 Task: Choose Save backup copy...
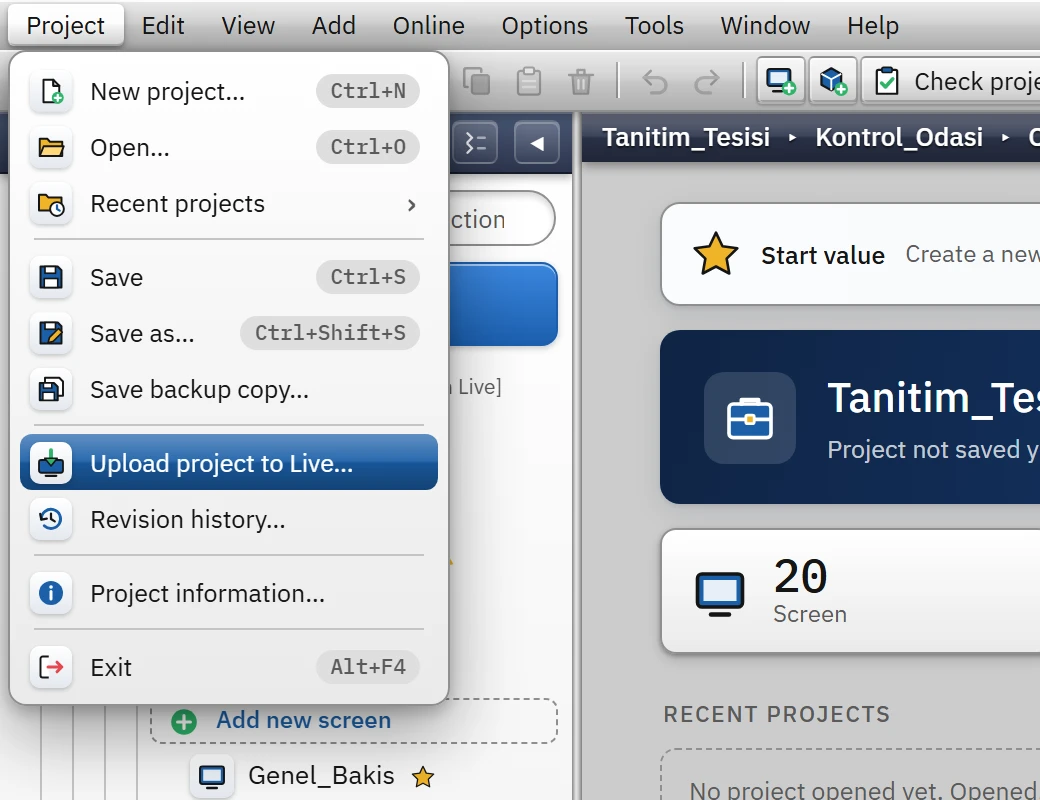coord(229,389)
